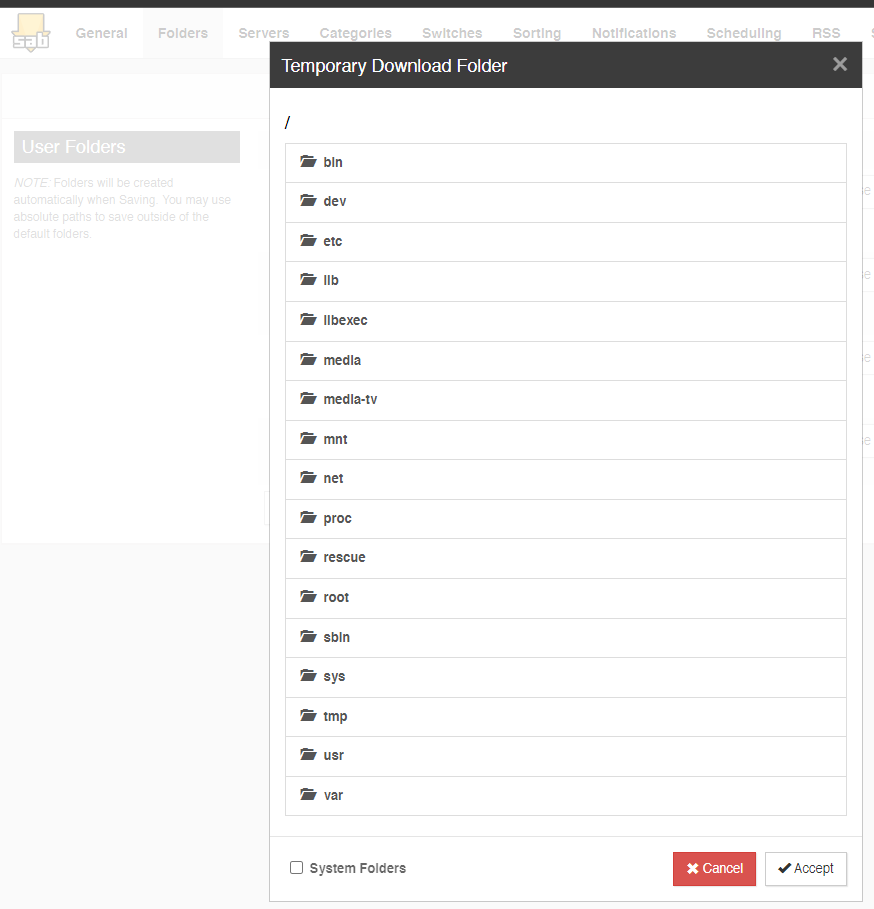Click the folder icon next to tmp
Image resolution: width=874 pixels, height=909 pixels.
308,715
